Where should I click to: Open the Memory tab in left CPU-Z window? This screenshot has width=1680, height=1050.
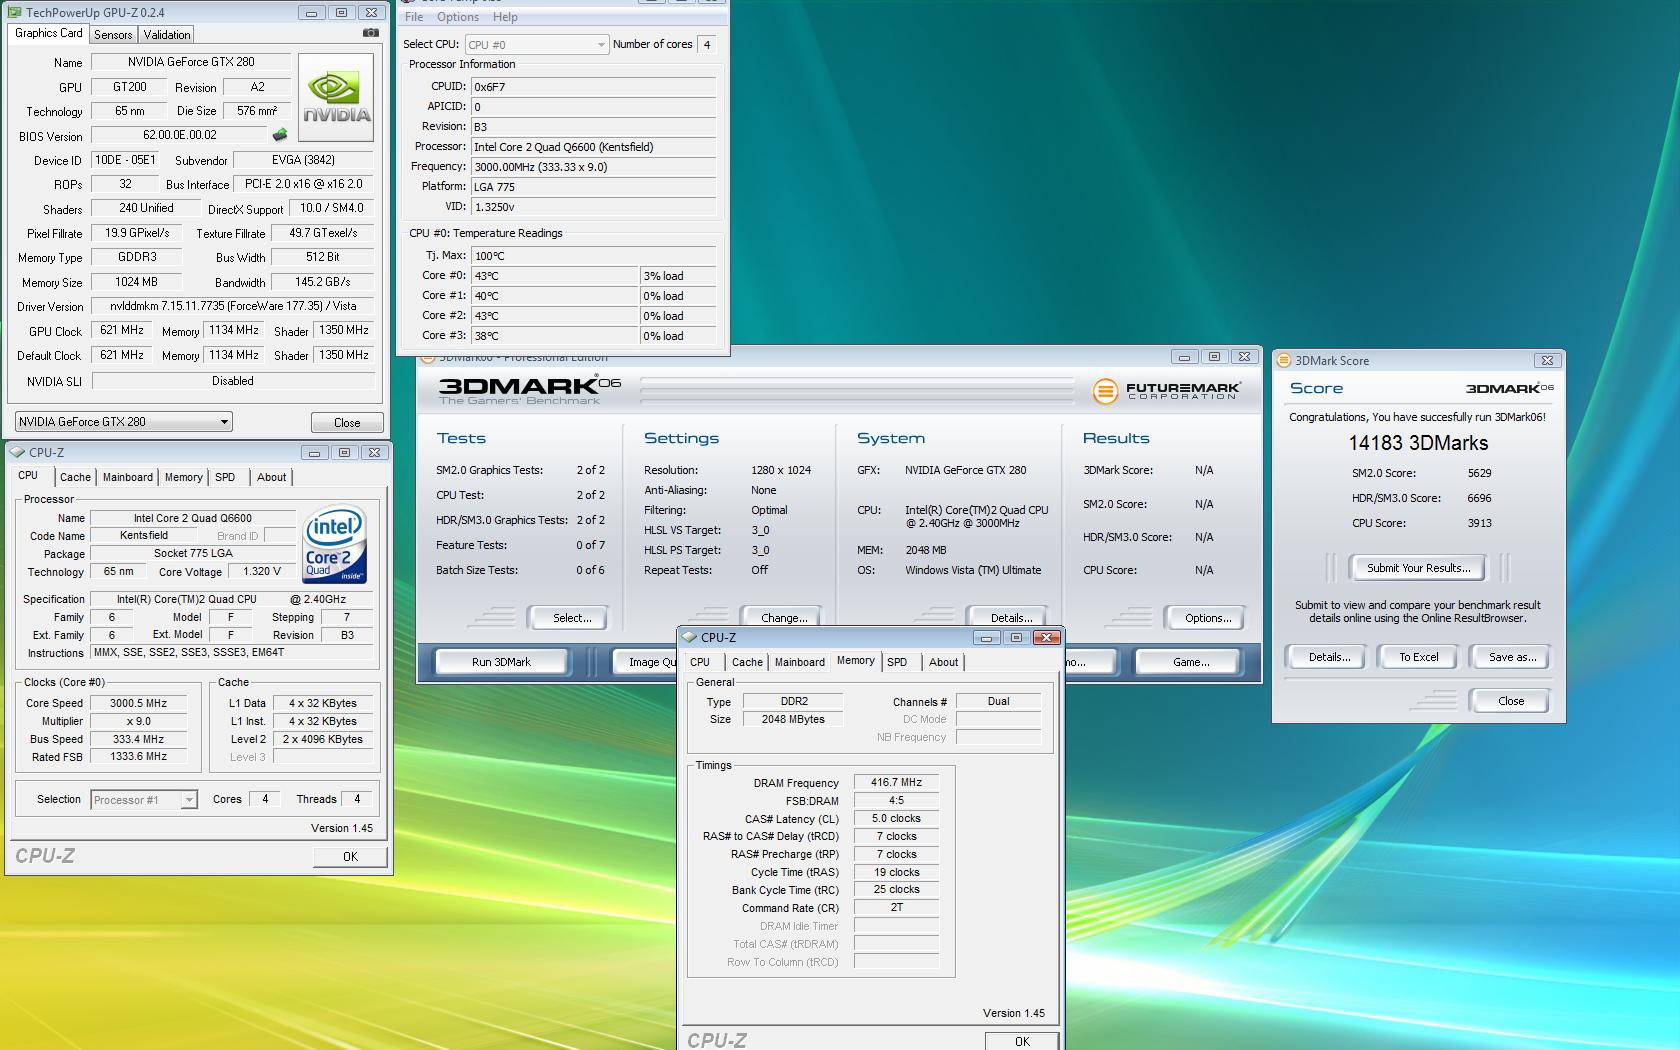pyautogui.click(x=184, y=478)
